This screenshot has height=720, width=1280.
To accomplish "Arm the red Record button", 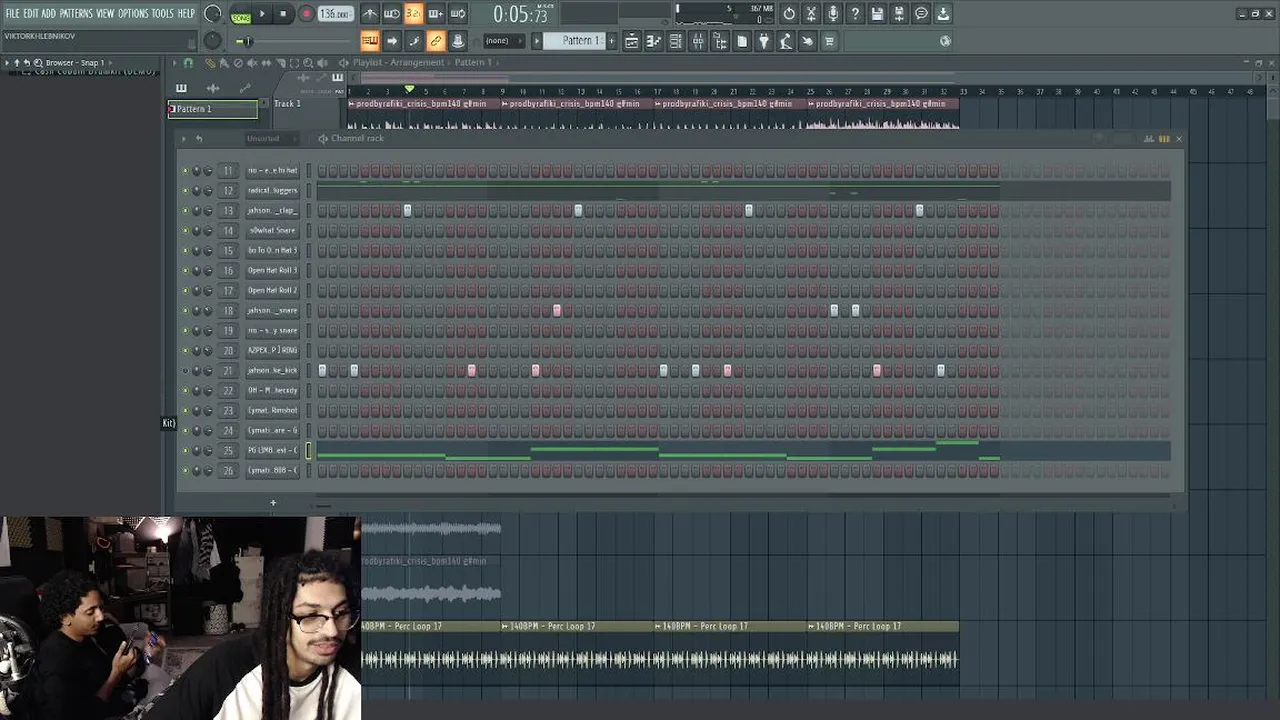I will click(306, 14).
